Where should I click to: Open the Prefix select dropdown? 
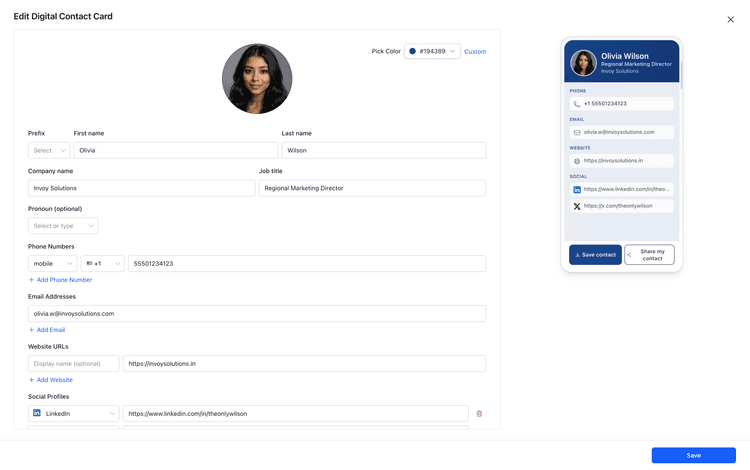(x=49, y=150)
